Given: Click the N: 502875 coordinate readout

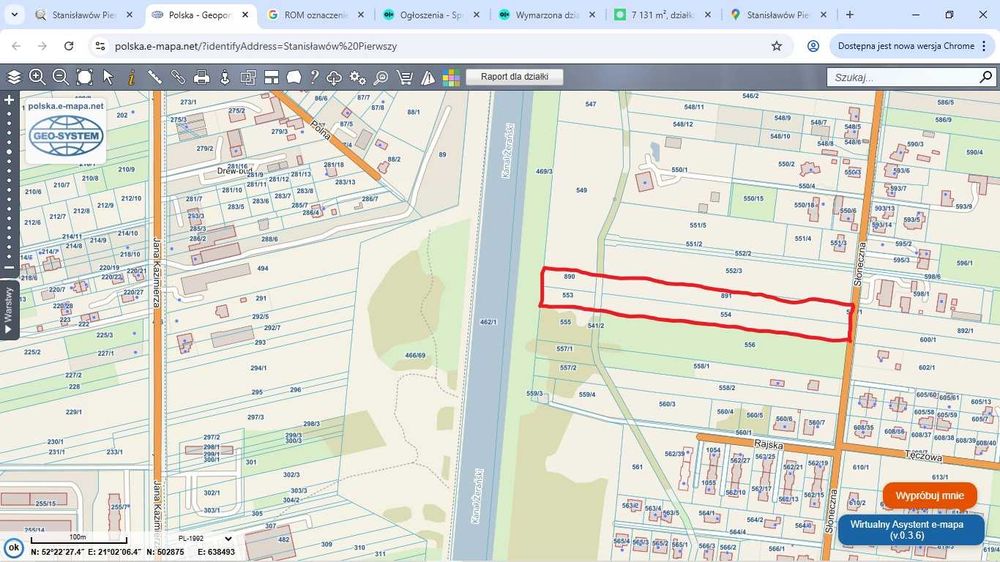Looking at the screenshot, I should 165,552.
